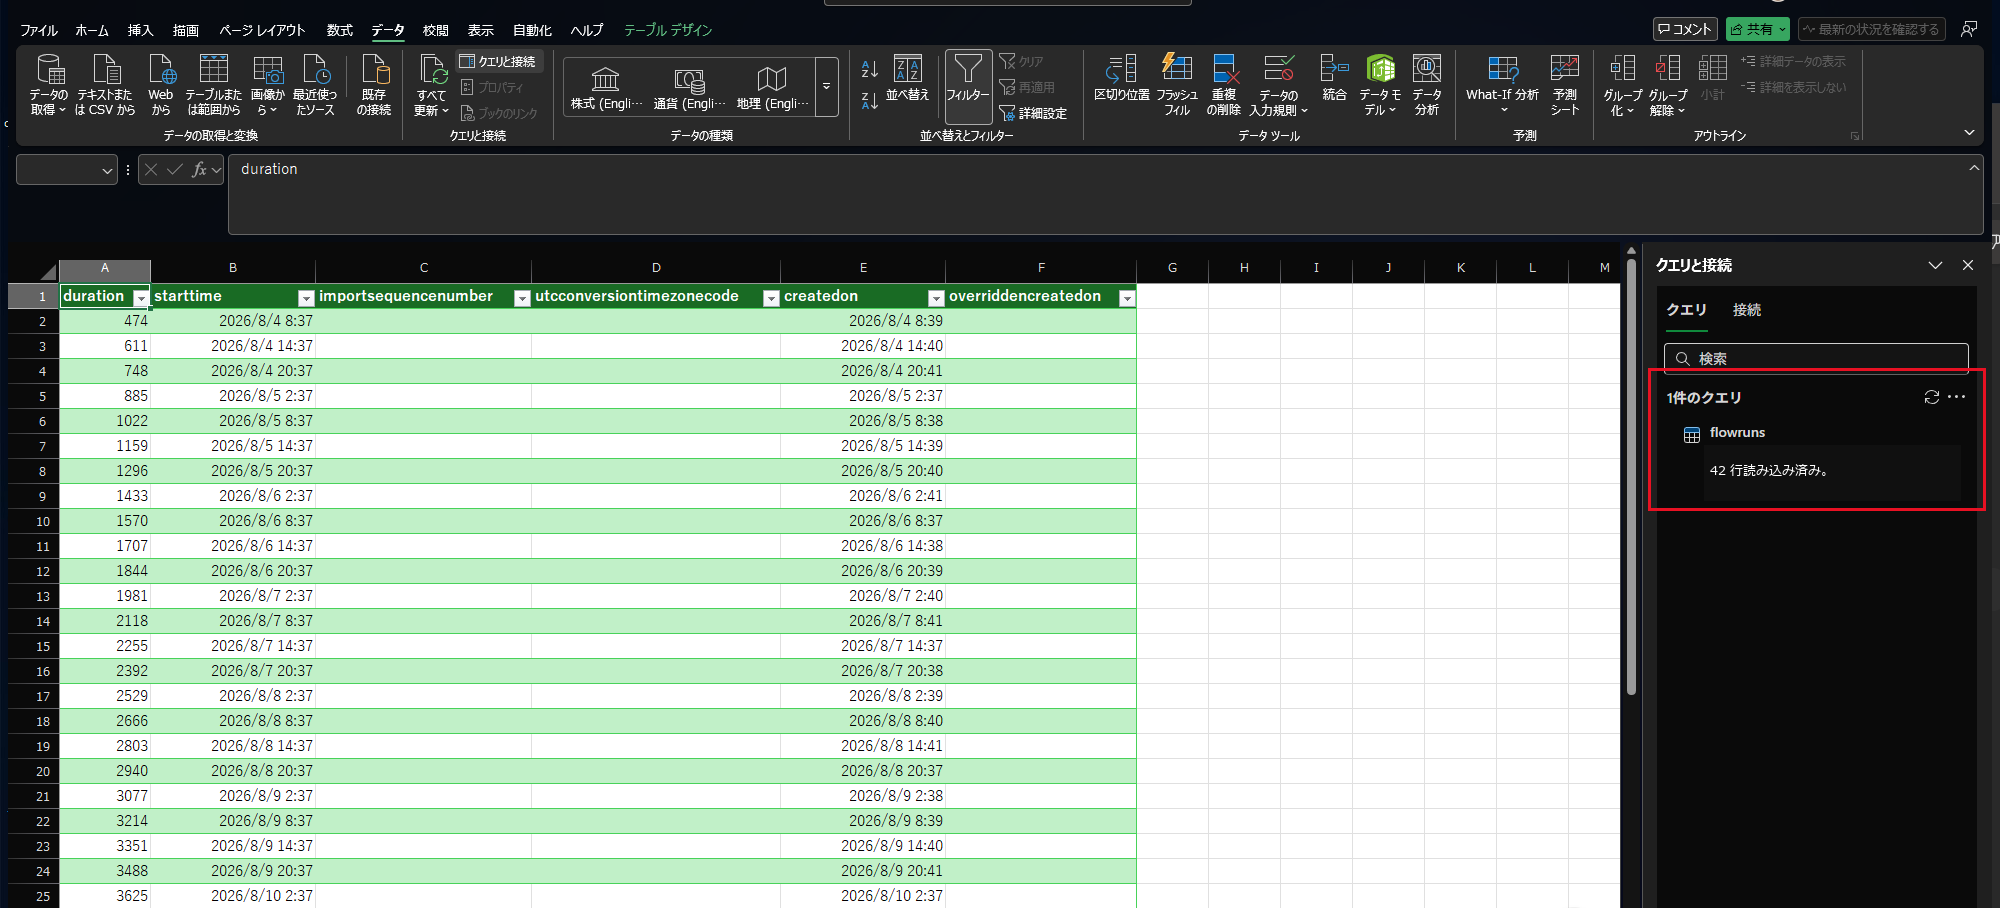Sort ascending A to Z

[x=870, y=69]
